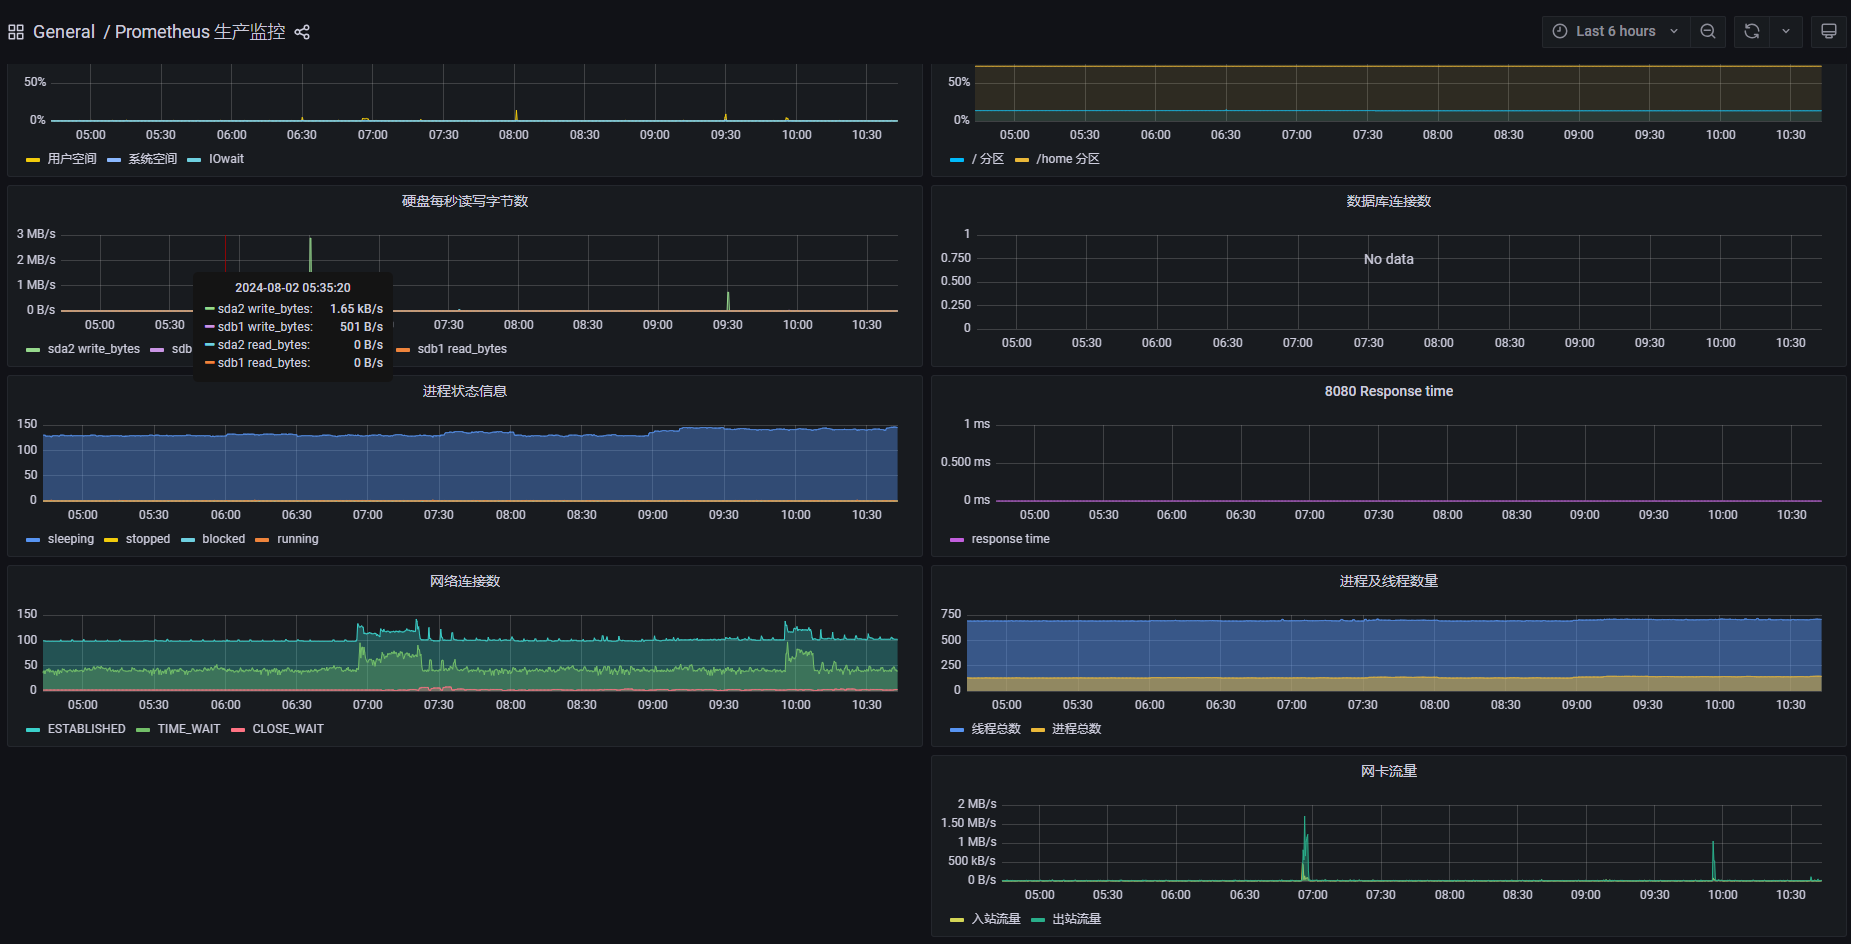Toggle /home 分区 legend series
The width and height of the screenshot is (1851, 944).
coord(1068,159)
